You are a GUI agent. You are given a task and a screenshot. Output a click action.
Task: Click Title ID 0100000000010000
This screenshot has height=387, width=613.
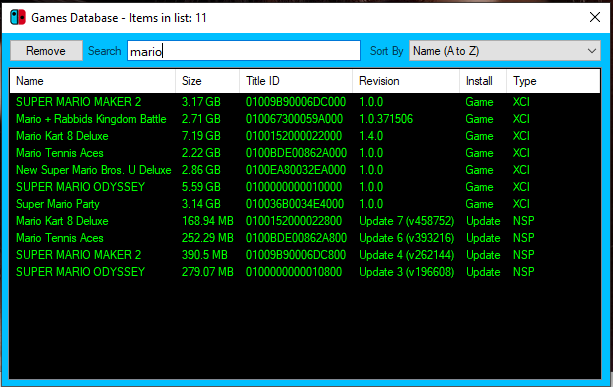[x=294, y=187]
